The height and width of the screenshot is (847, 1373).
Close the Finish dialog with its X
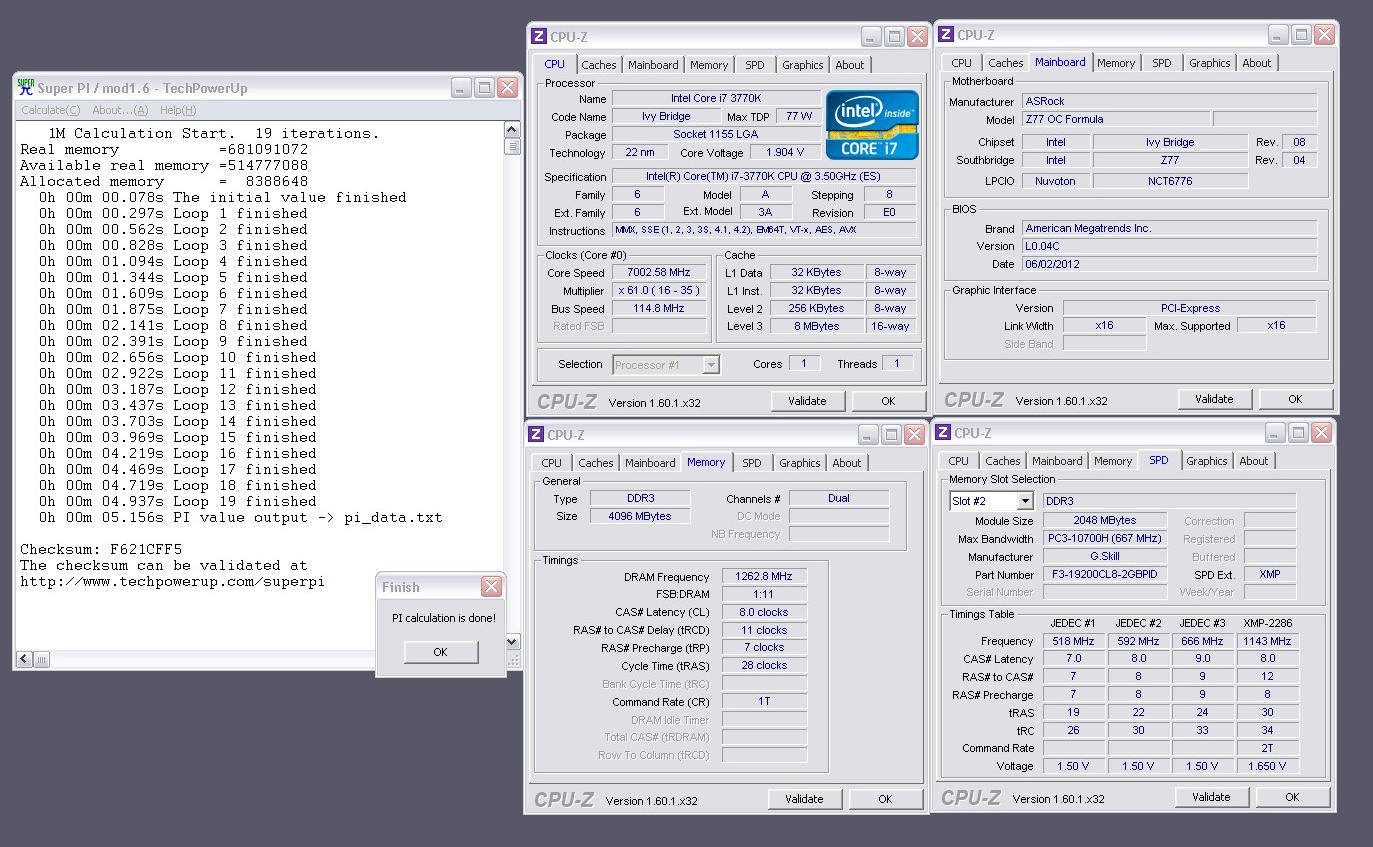pos(491,586)
